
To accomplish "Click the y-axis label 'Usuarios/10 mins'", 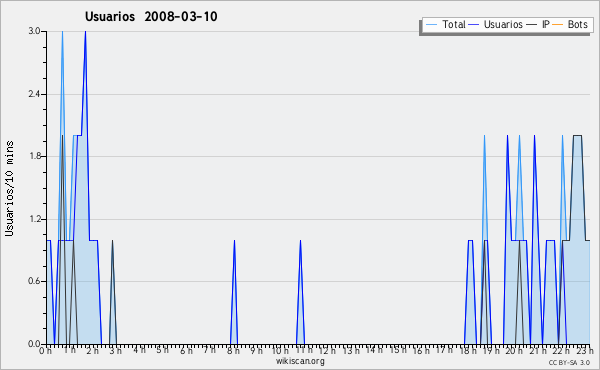I will 9,188.
